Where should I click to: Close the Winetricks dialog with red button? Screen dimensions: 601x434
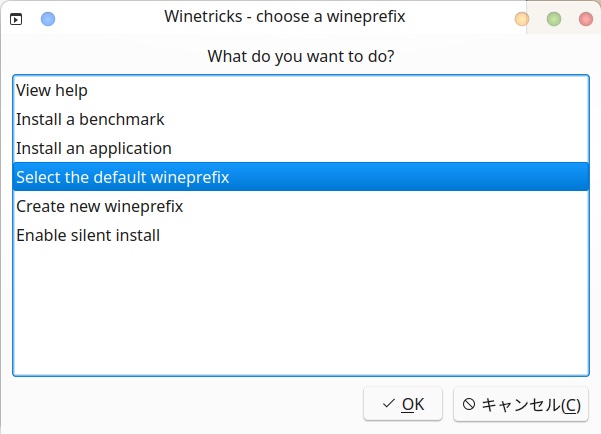click(585, 19)
